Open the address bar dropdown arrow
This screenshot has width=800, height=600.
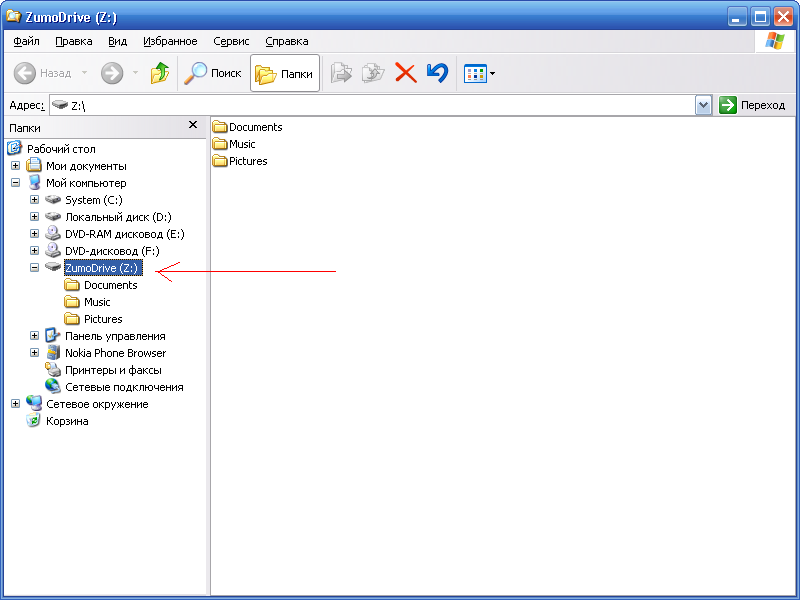[x=704, y=106]
